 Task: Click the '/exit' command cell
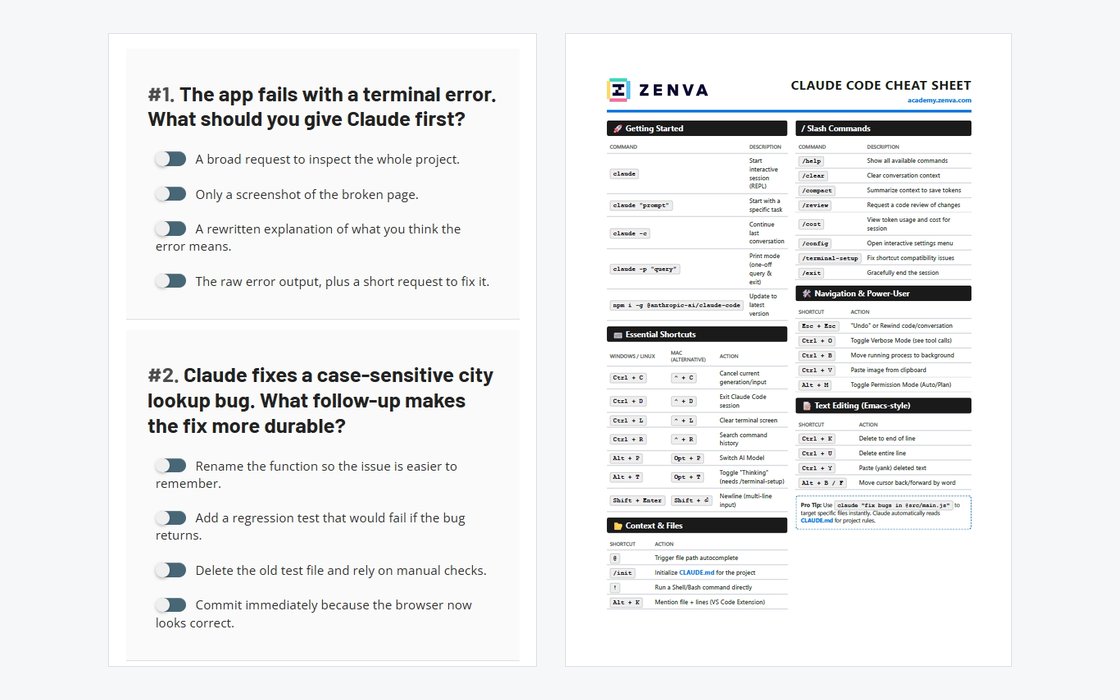click(811, 273)
